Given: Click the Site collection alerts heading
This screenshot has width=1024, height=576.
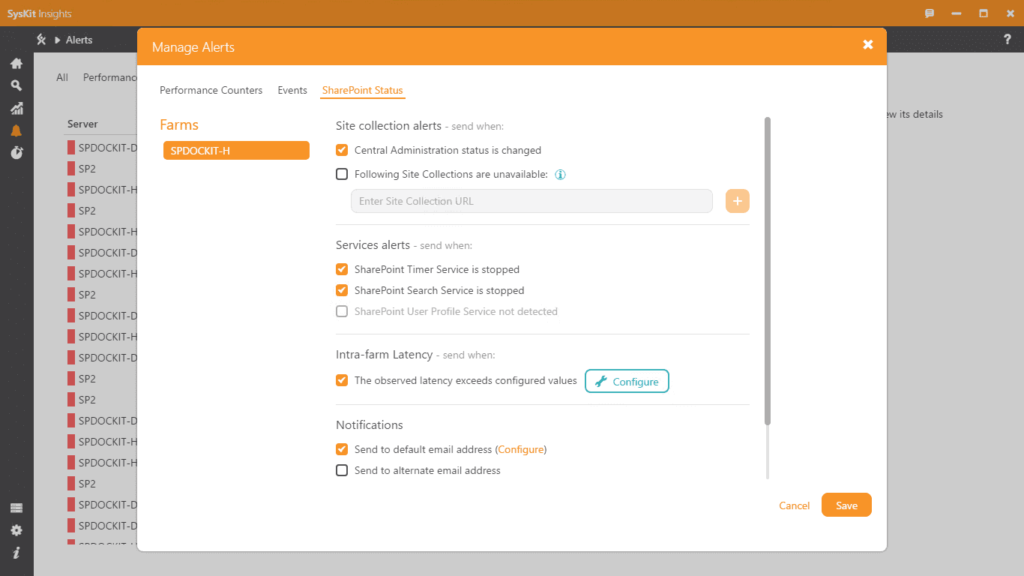Looking at the screenshot, I should pyautogui.click(x=389, y=125).
